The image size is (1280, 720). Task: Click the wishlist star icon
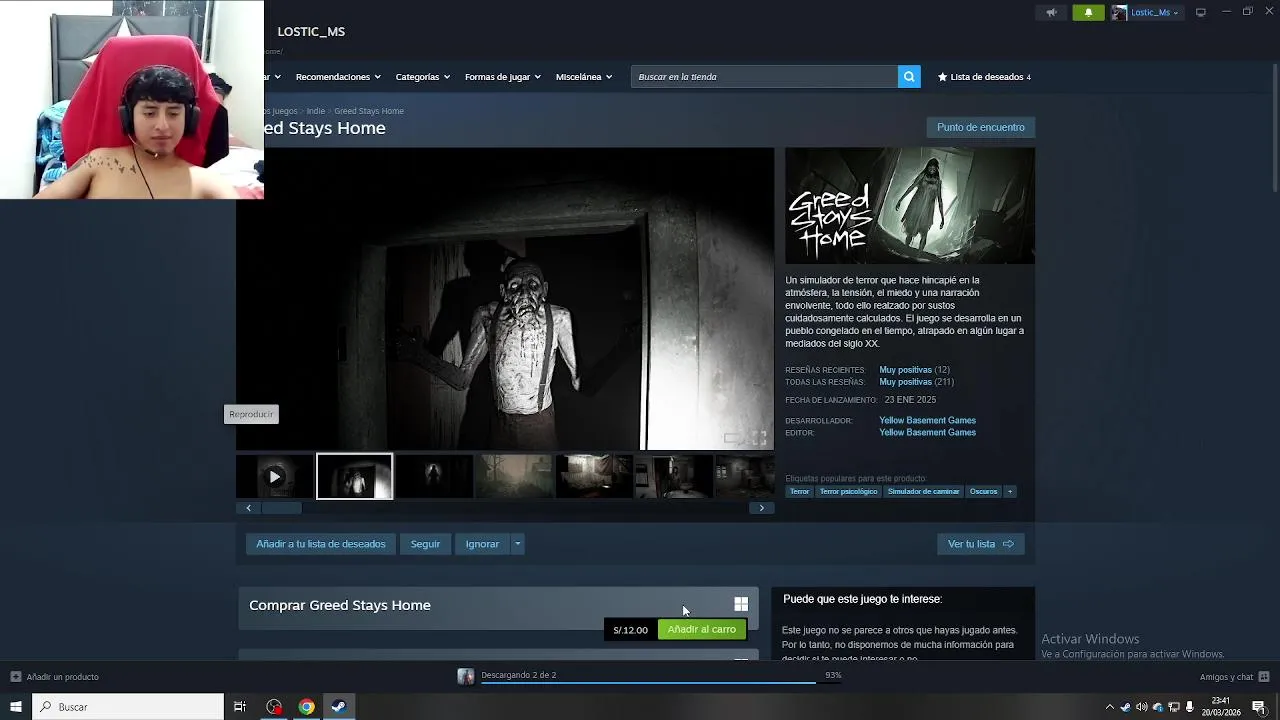point(942,77)
